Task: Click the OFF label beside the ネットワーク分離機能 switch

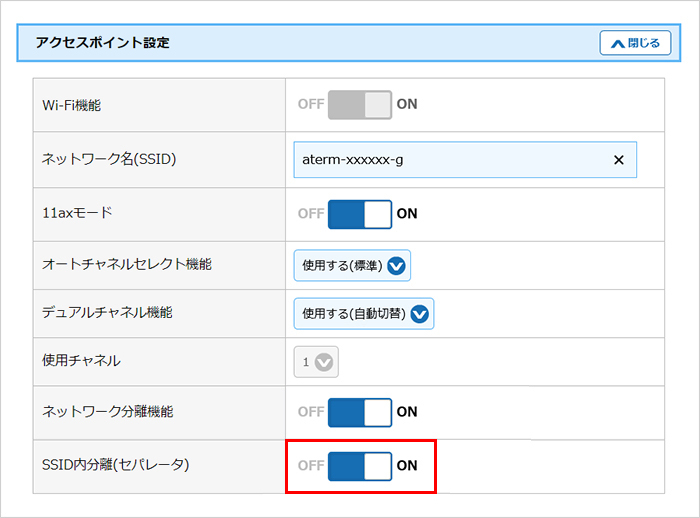Action: (x=311, y=412)
